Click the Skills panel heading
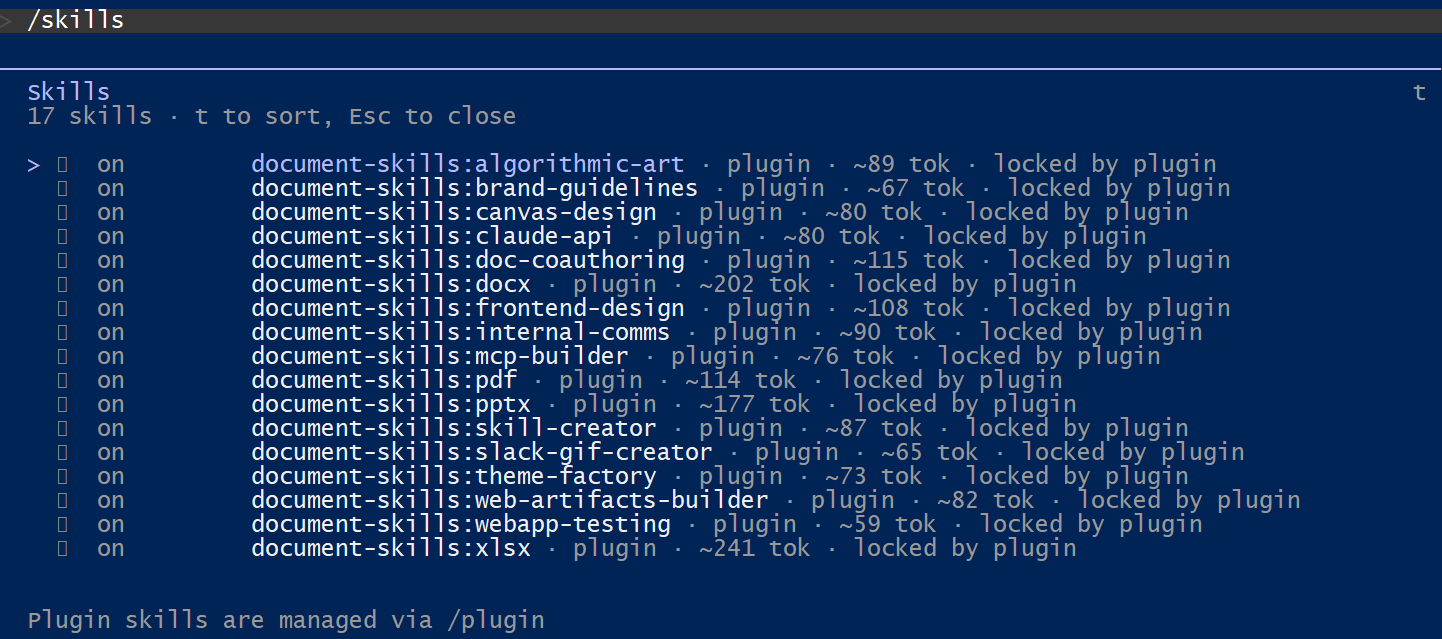Image resolution: width=1442 pixels, height=639 pixels. pyautogui.click(x=69, y=92)
